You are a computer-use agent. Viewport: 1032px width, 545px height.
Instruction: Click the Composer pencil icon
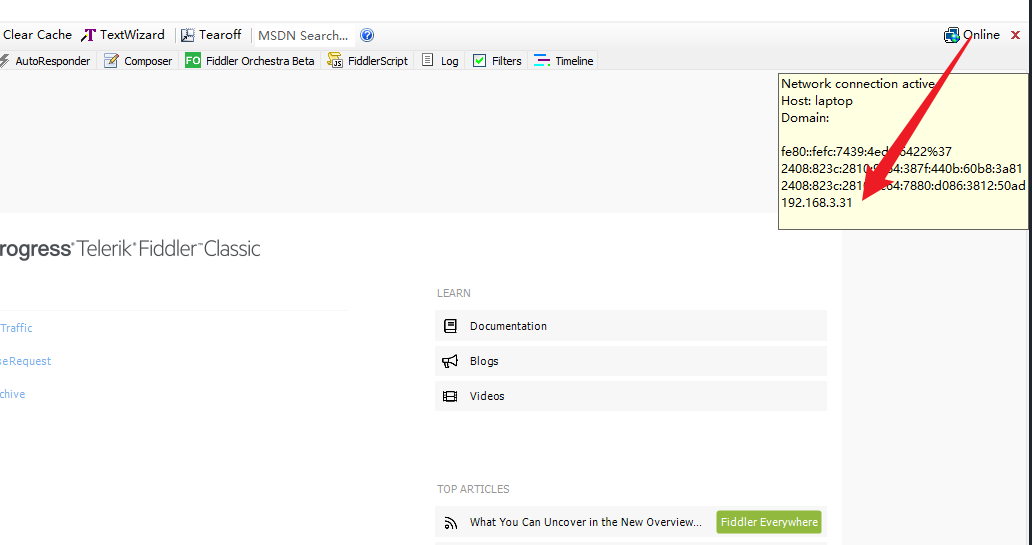click(112, 61)
